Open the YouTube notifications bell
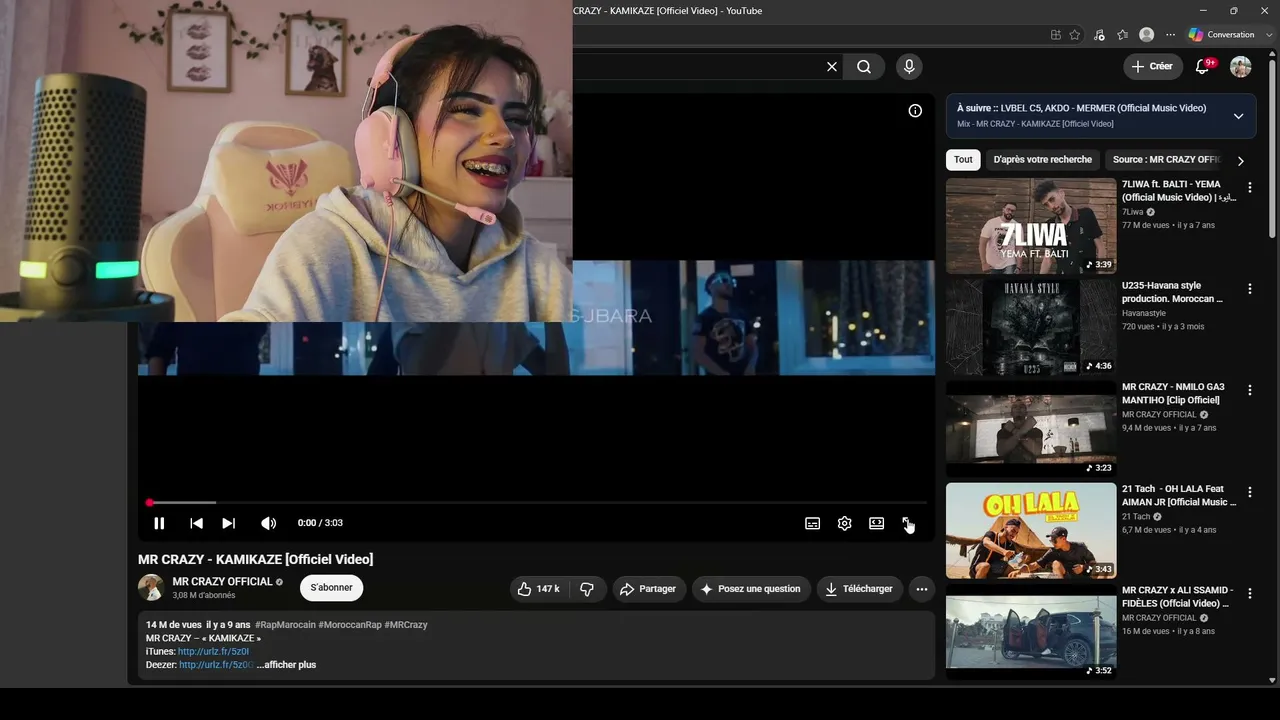The width and height of the screenshot is (1280, 720). click(1203, 67)
